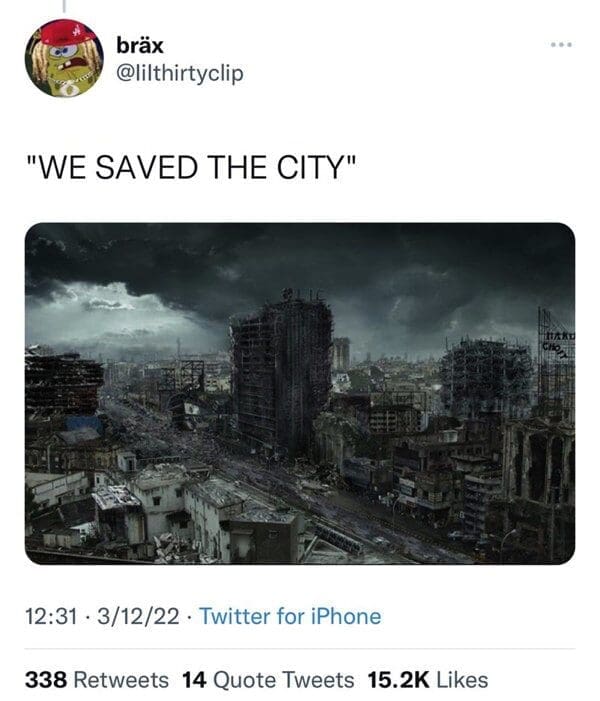View the 14 Quote Tweets list
Viewport: 600px width, 701px height.
(268, 680)
